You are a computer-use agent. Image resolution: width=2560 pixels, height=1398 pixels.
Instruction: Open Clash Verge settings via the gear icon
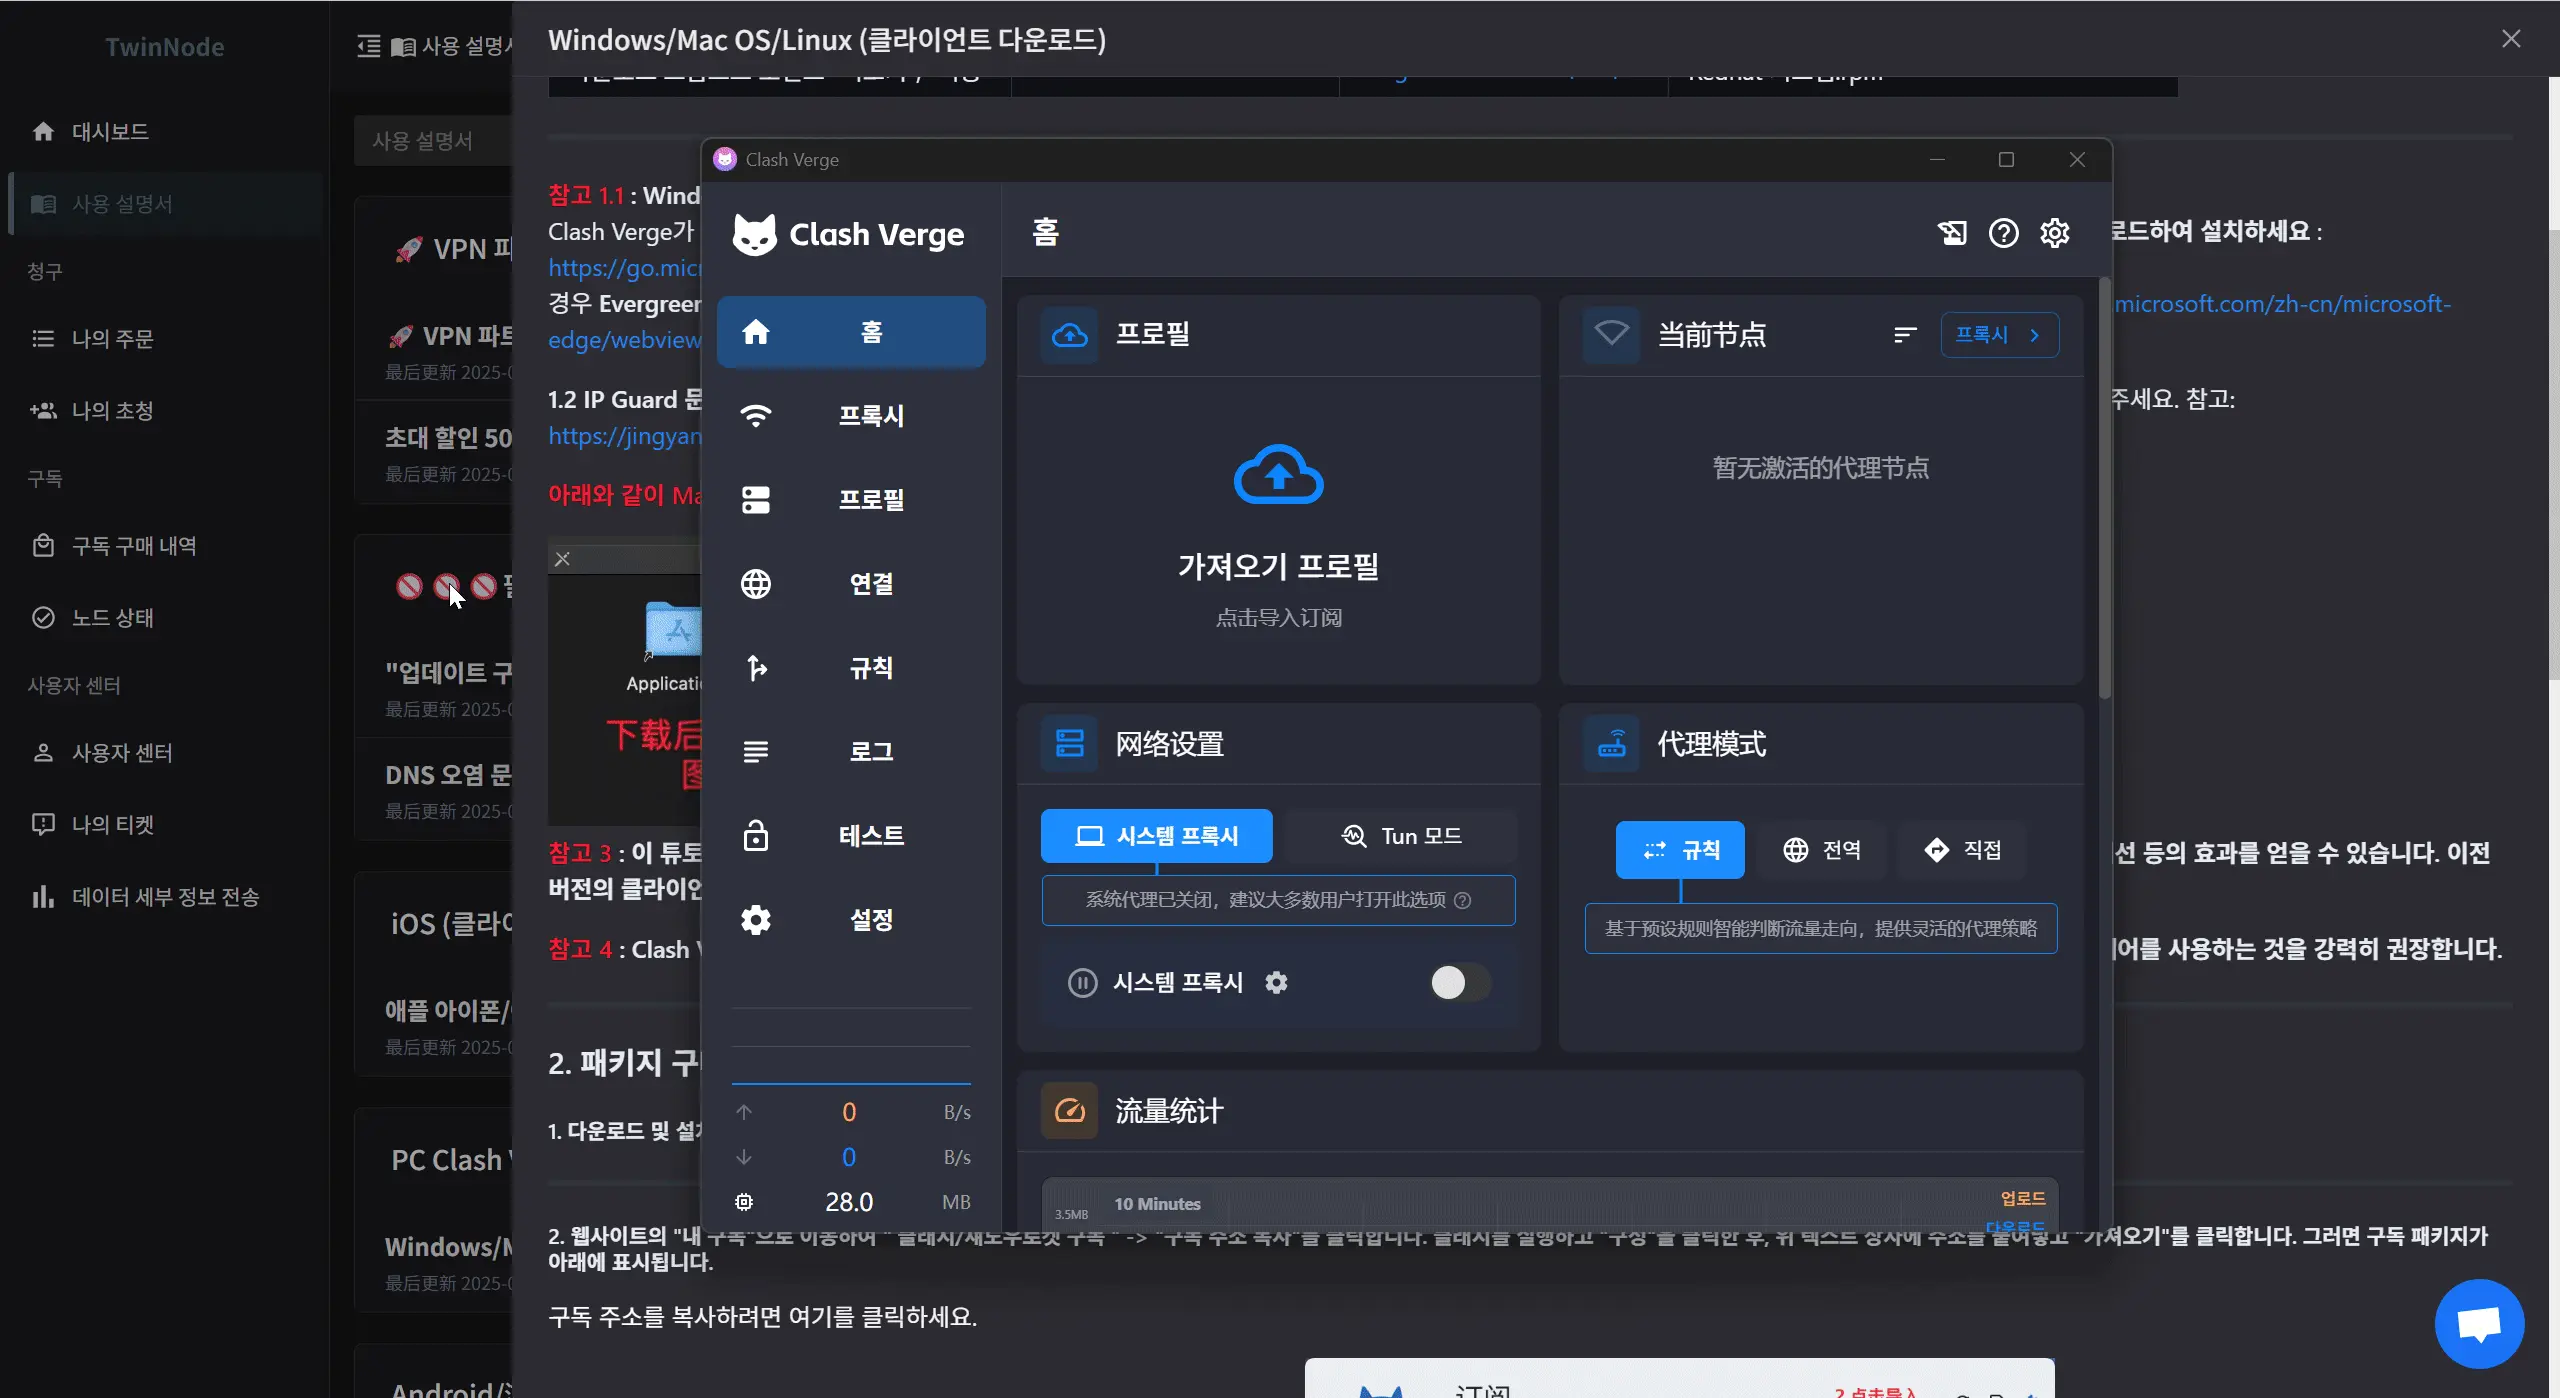coord(2055,232)
